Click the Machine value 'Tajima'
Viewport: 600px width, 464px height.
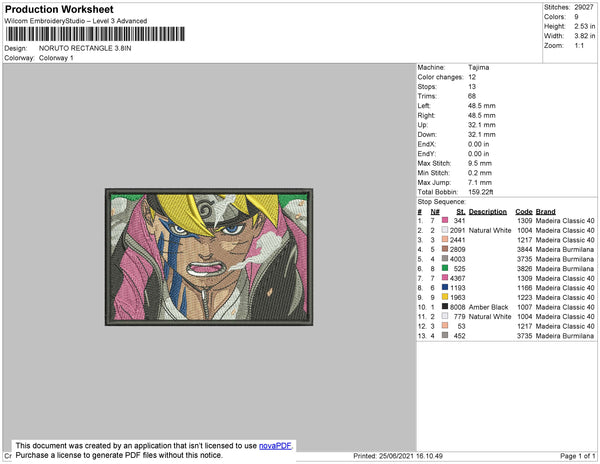478,67
